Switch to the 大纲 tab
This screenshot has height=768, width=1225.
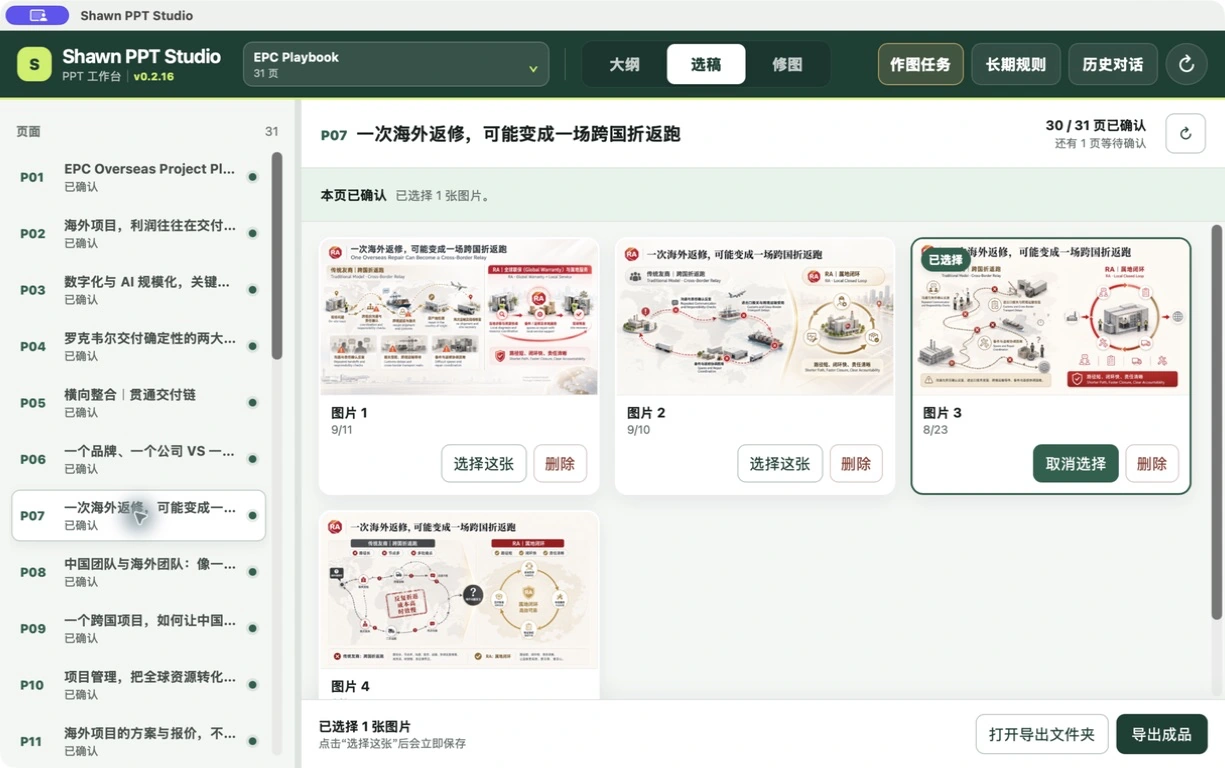click(x=625, y=64)
